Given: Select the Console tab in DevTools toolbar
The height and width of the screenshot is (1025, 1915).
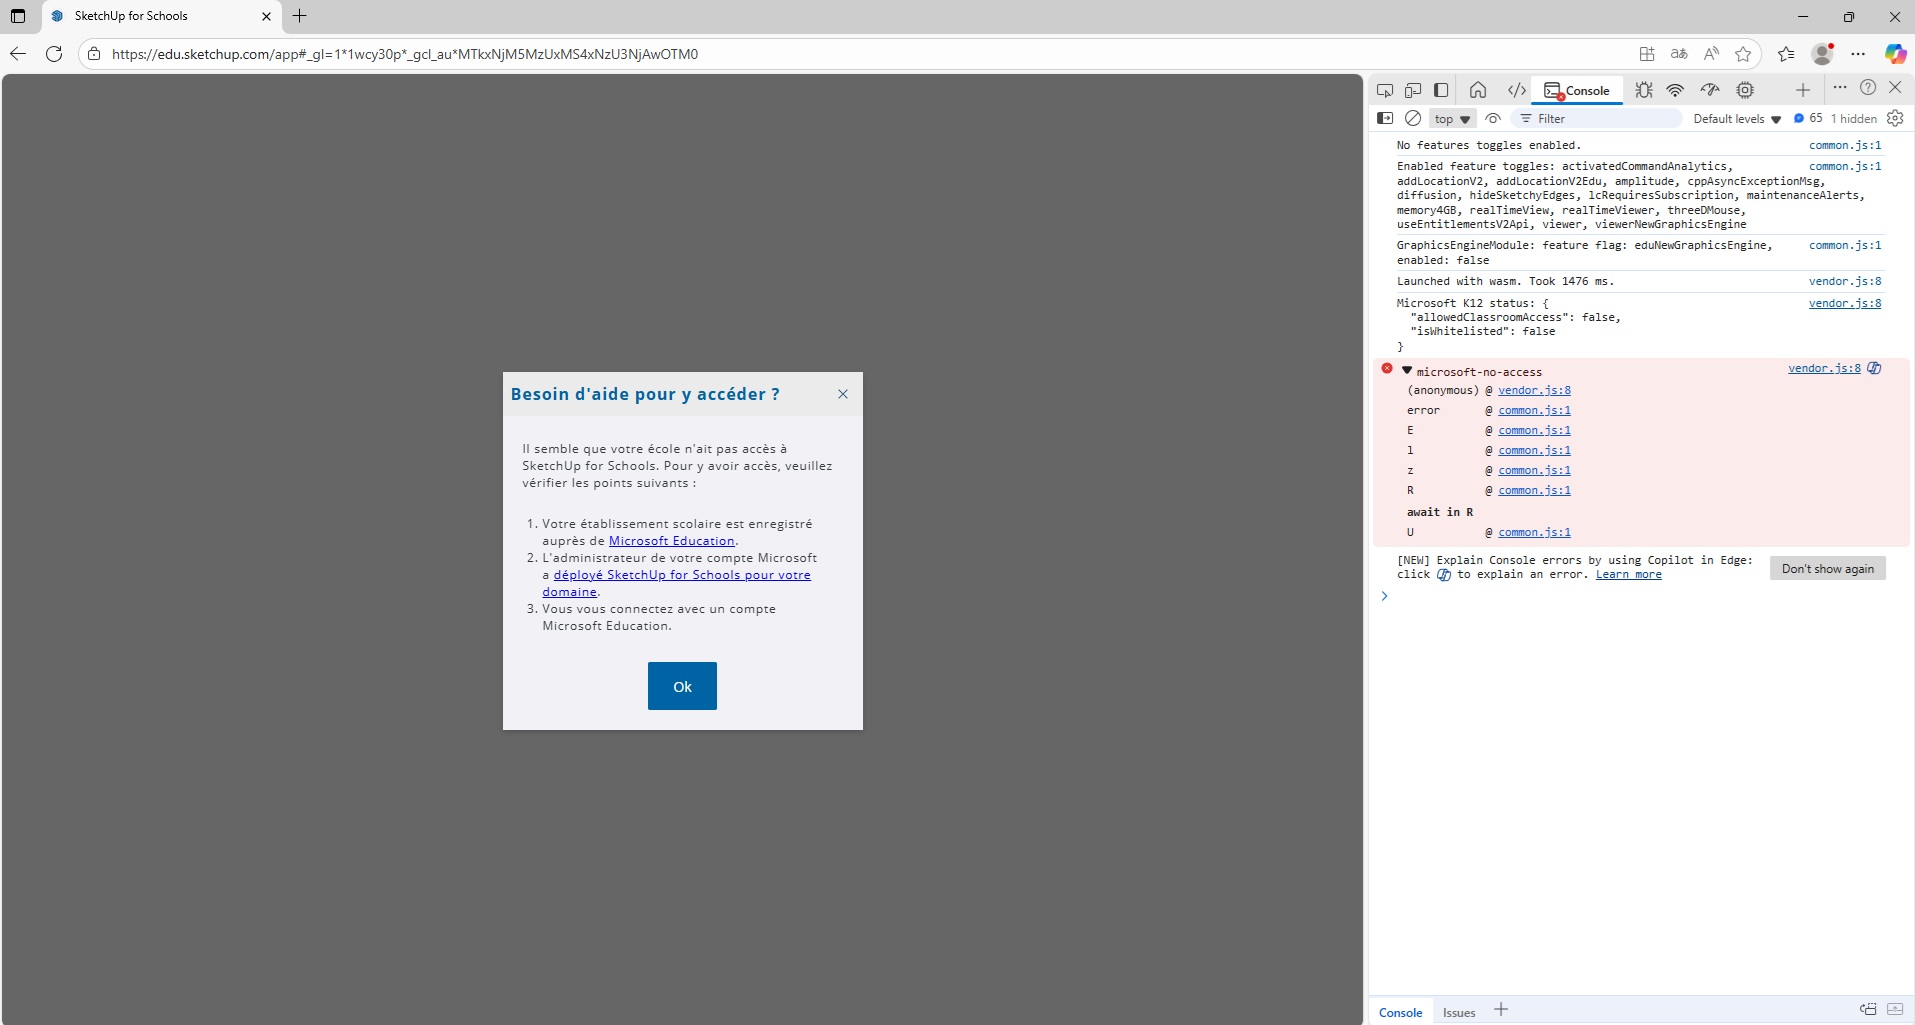Looking at the screenshot, I should [x=1577, y=90].
